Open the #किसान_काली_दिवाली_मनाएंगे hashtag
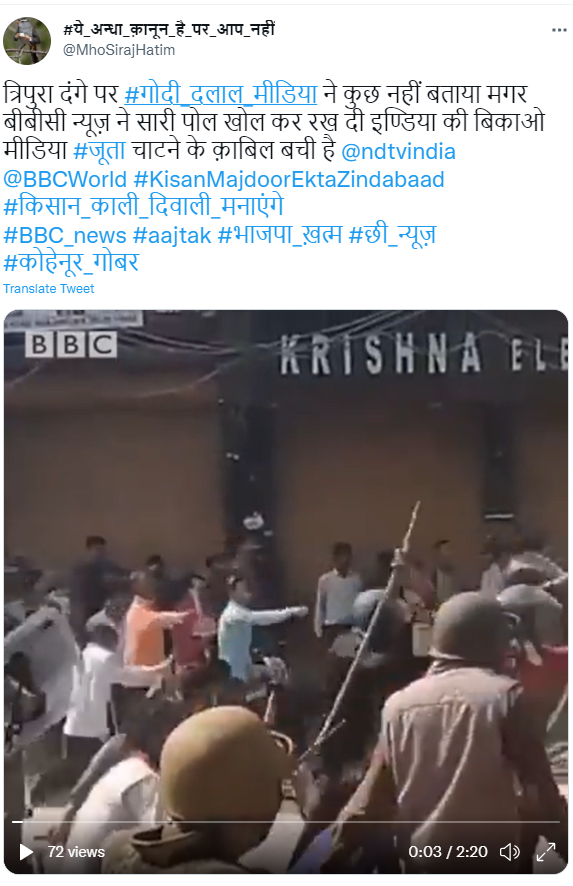The image size is (573, 886). pos(143,206)
